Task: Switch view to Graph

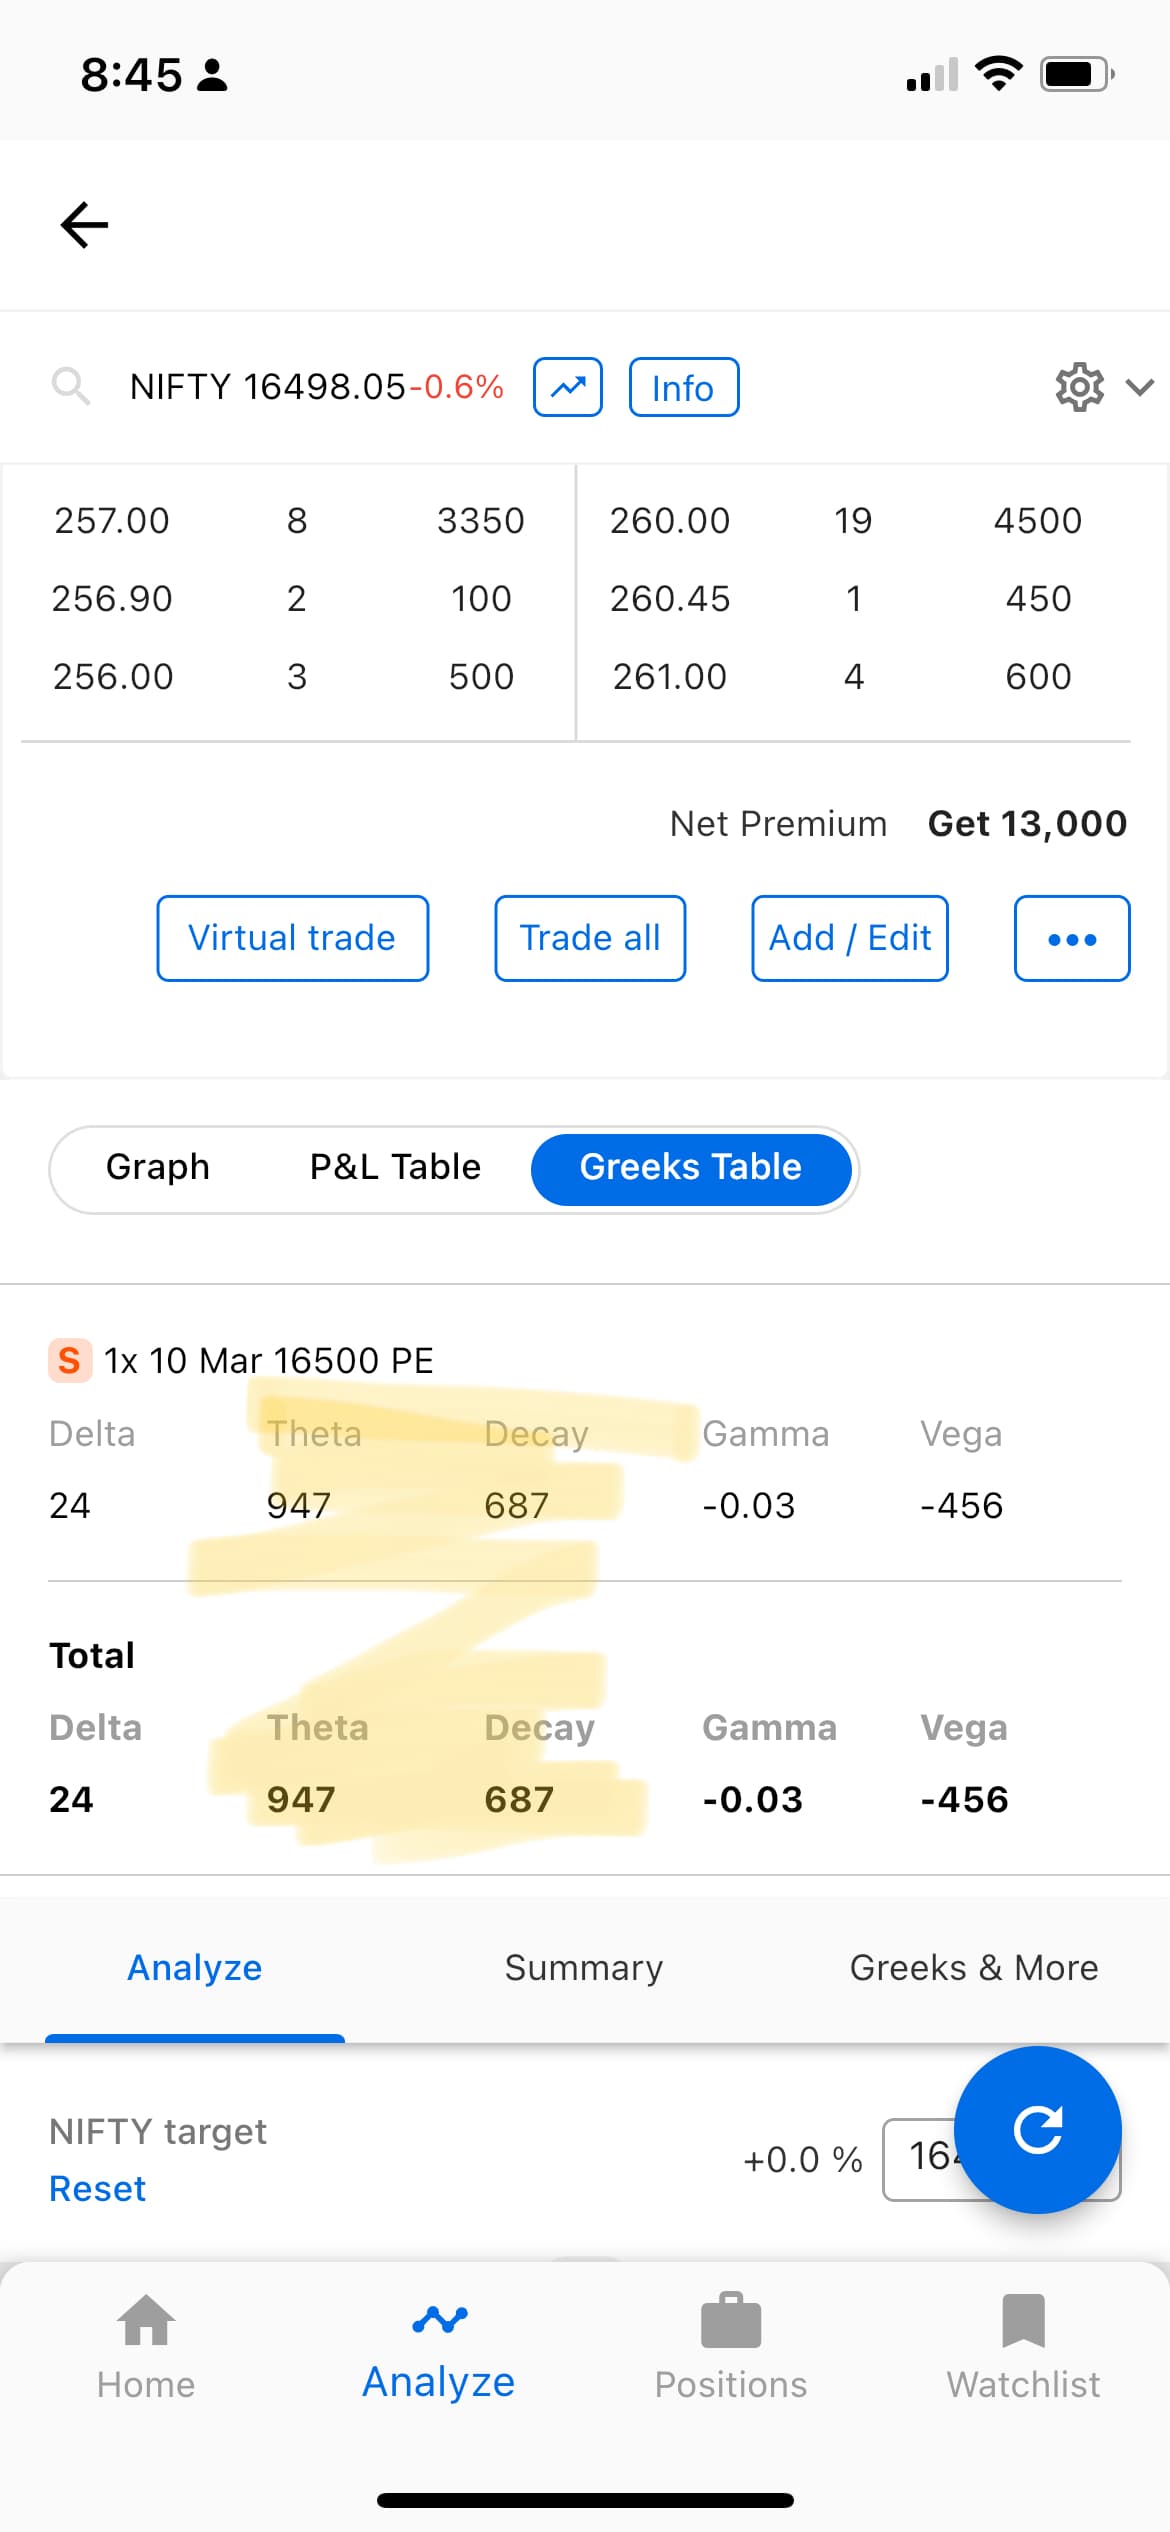Action: (x=158, y=1167)
